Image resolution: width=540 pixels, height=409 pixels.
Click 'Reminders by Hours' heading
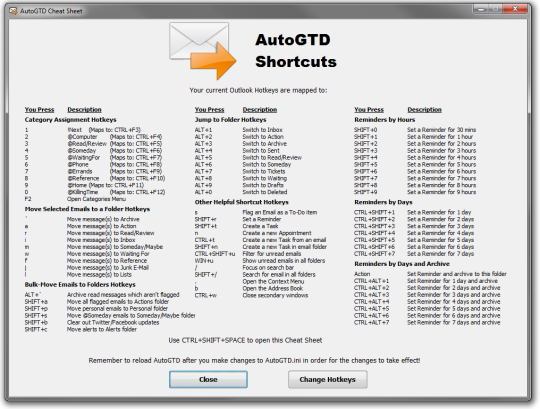click(385, 120)
